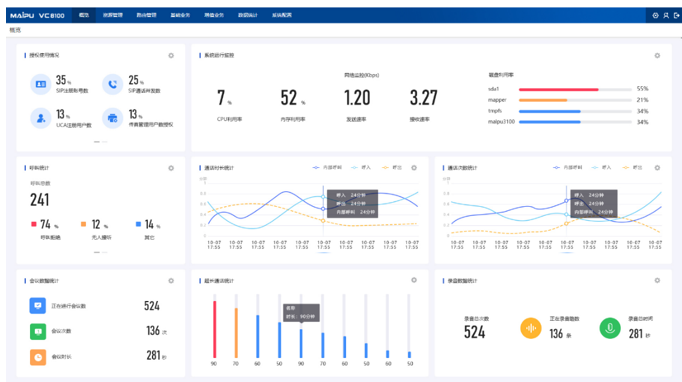Click the red bar in 超长通话统计 chart
This screenshot has width=682, height=382.
214,329
